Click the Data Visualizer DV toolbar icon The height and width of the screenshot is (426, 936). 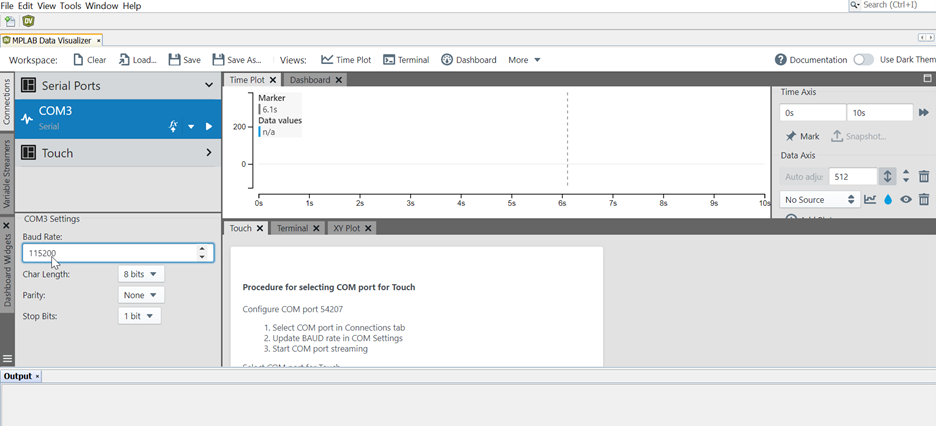(x=27, y=21)
